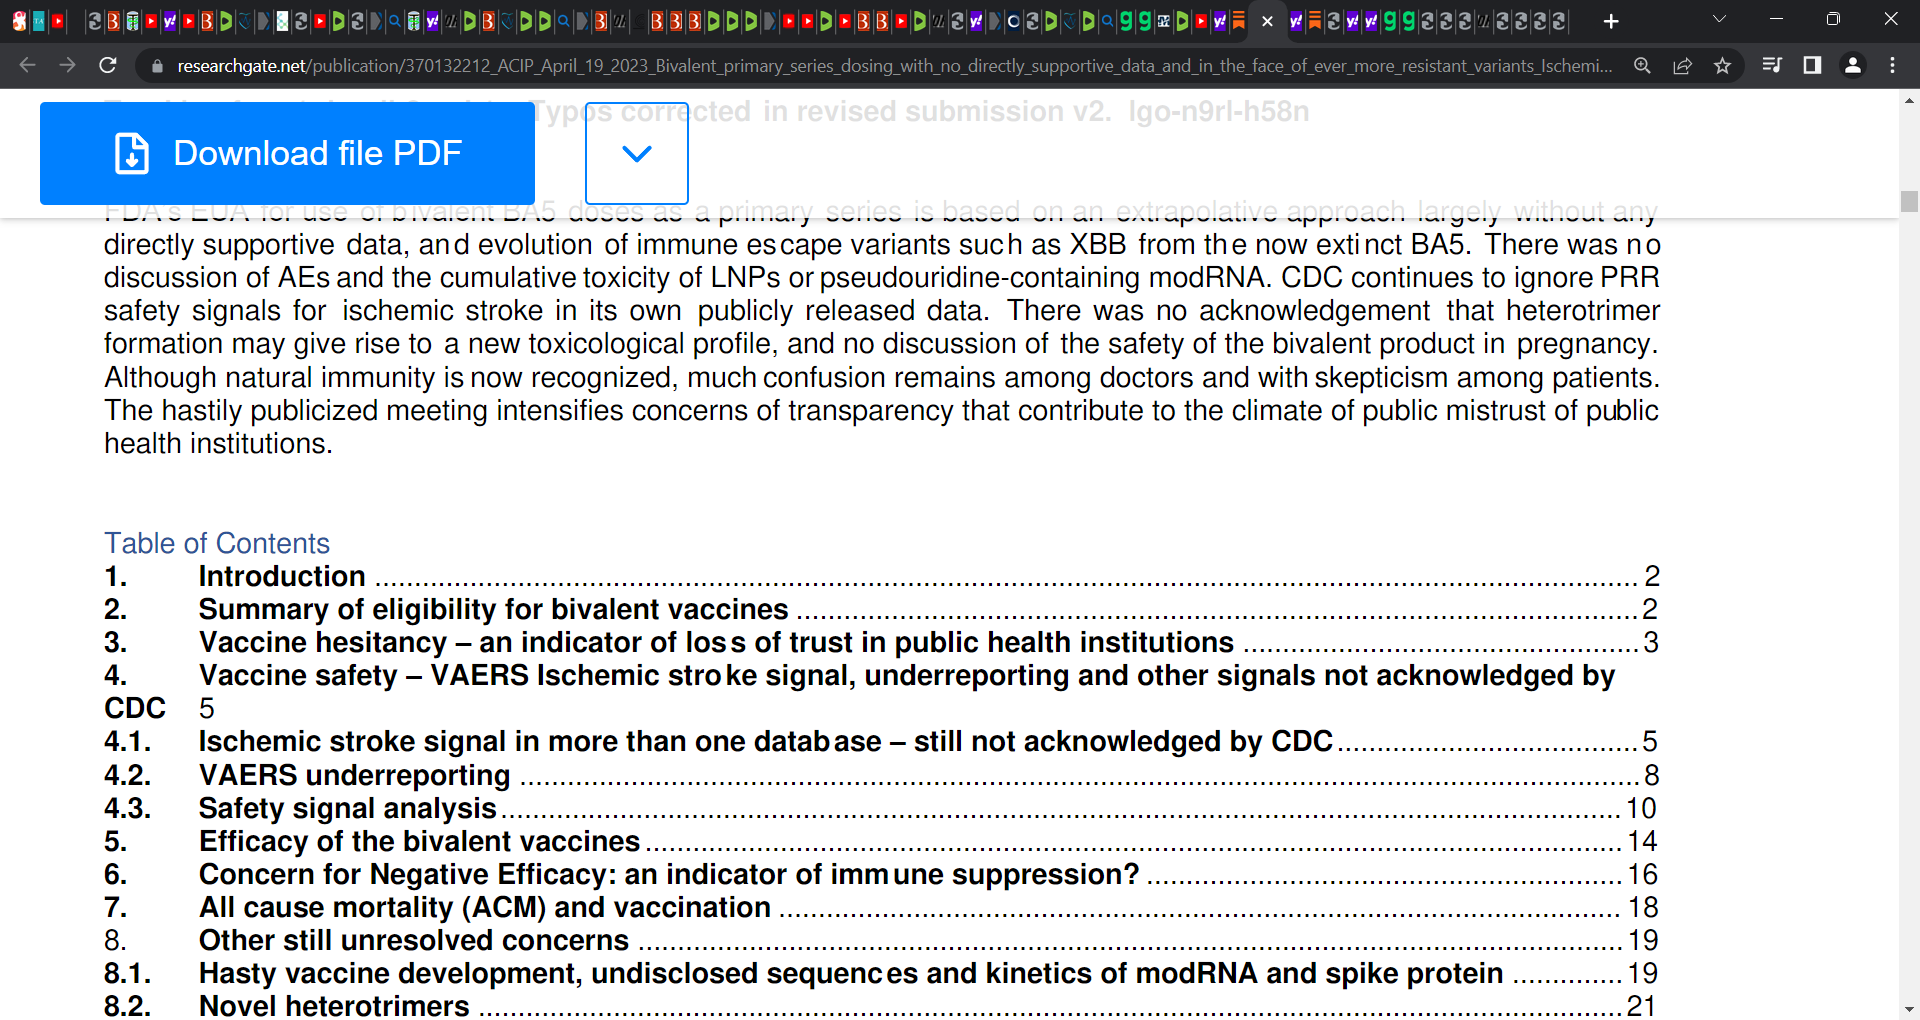The image size is (1920, 1020).
Task: Open the Chrome profile avatar
Action: (1853, 65)
